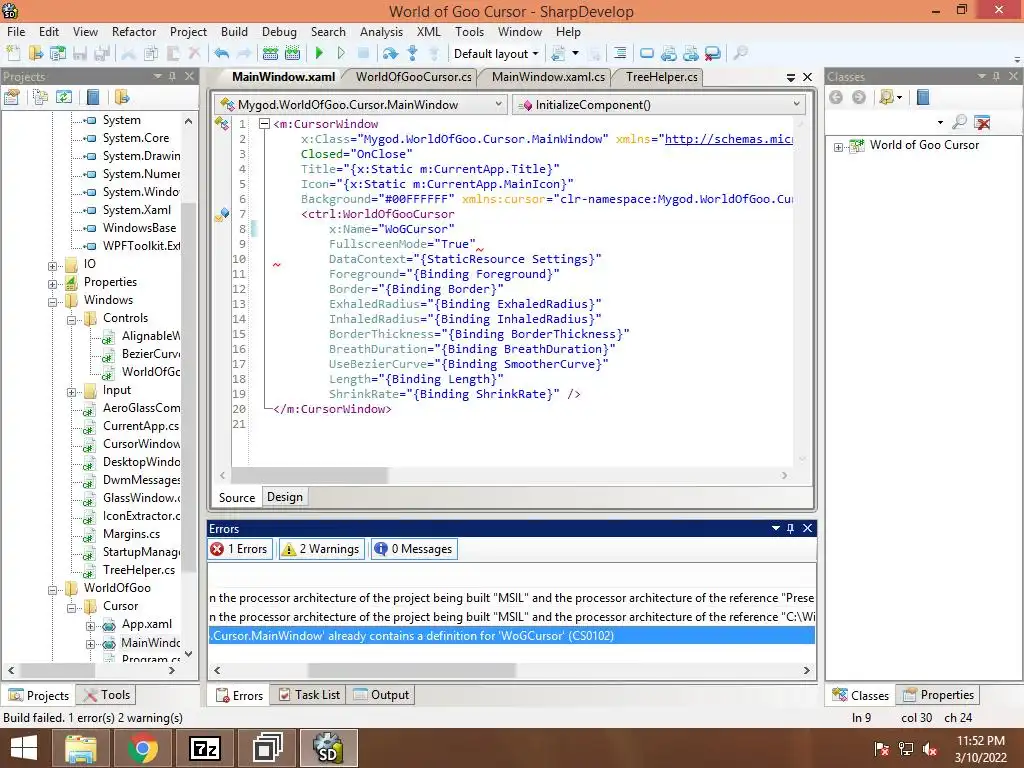This screenshot has width=1024, height=768.
Task: Click the Rebuild Solution toolbar icon
Action: click(x=293, y=54)
